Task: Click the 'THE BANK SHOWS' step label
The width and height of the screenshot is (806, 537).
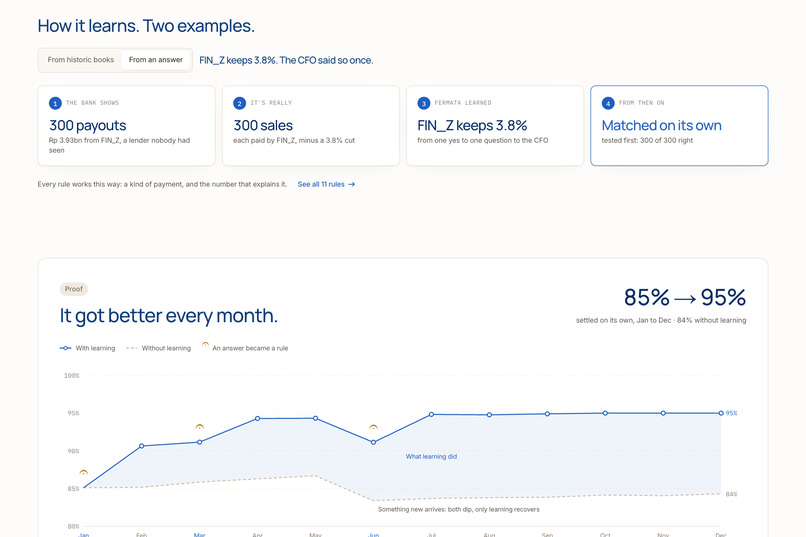Action: coord(93,103)
